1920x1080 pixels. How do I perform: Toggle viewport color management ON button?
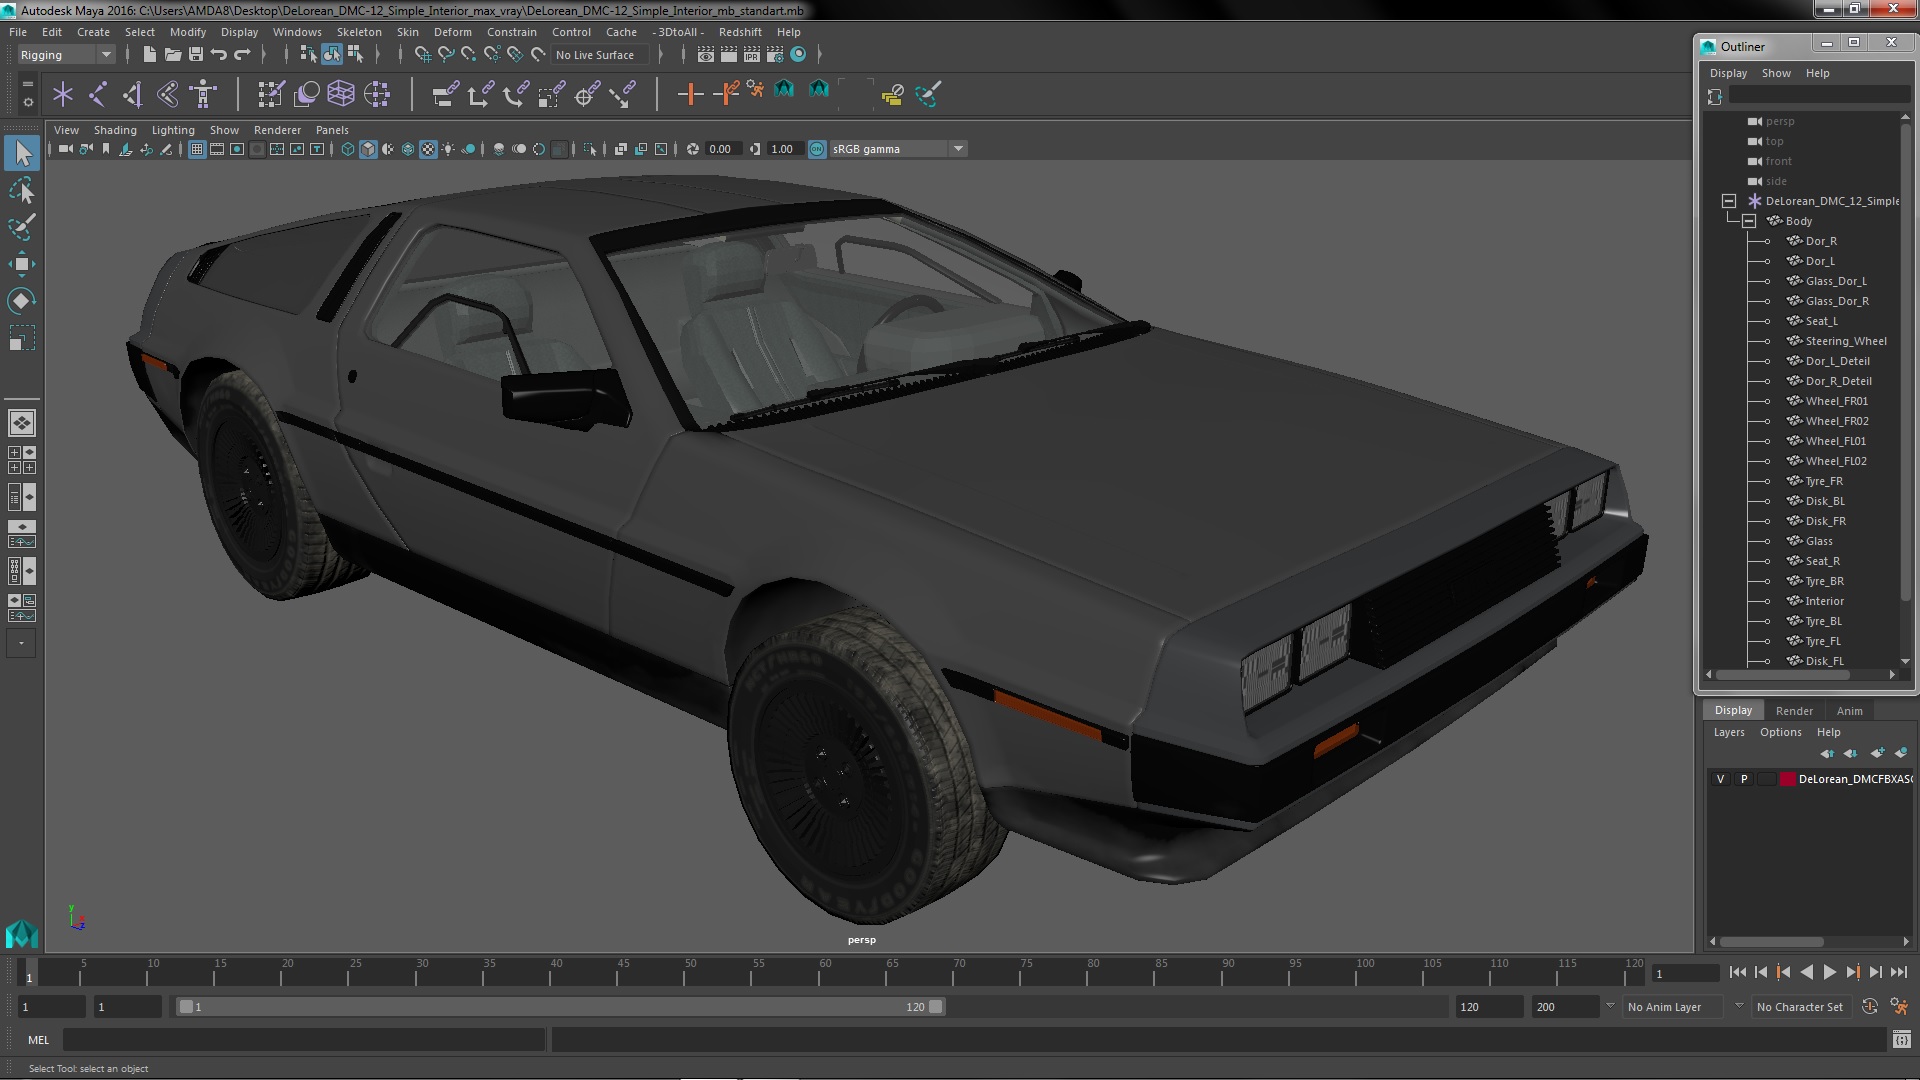click(x=817, y=149)
